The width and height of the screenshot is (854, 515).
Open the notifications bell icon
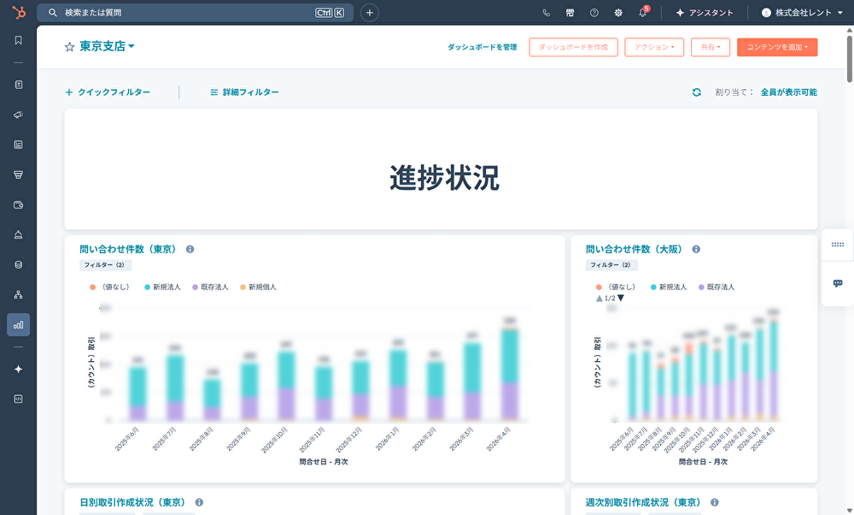click(643, 13)
